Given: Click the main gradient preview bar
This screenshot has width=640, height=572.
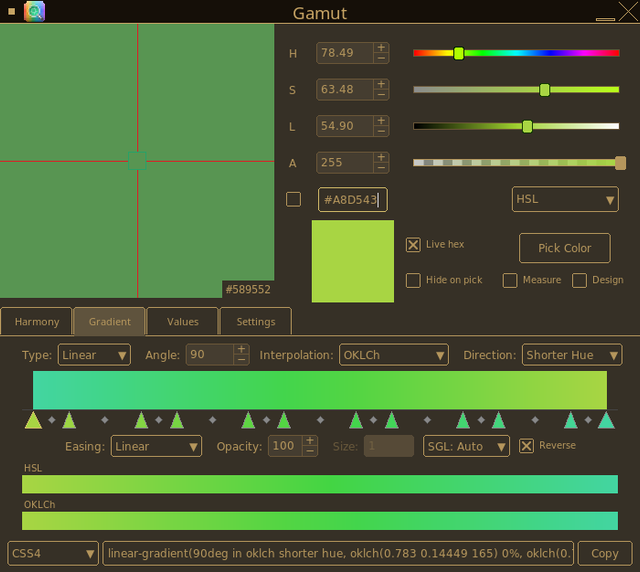Looking at the screenshot, I should [320, 390].
